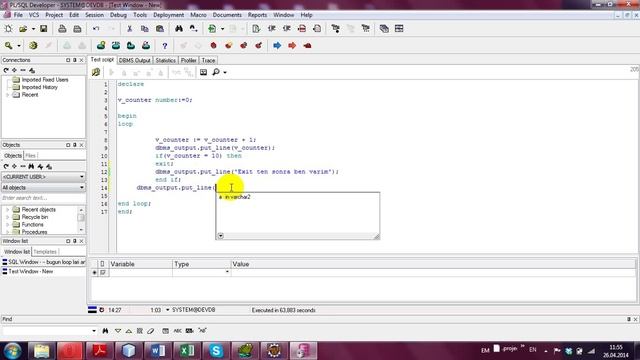Viewport: 640px width, 360px height.
Task: Click the New file icon in toolbar
Action: pos(8,29)
